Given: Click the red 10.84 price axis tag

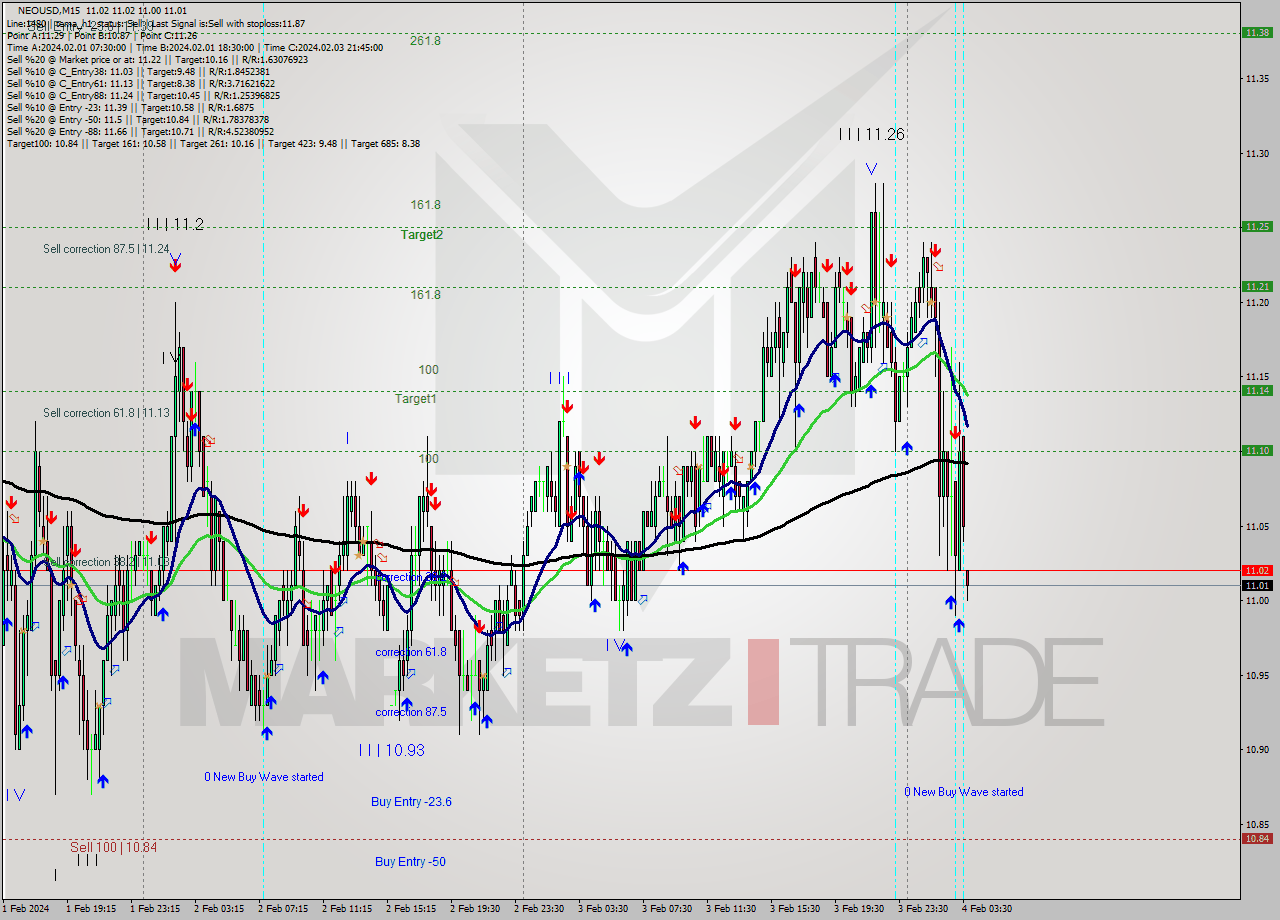Looking at the screenshot, I should pyautogui.click(x=1258, y=839).
